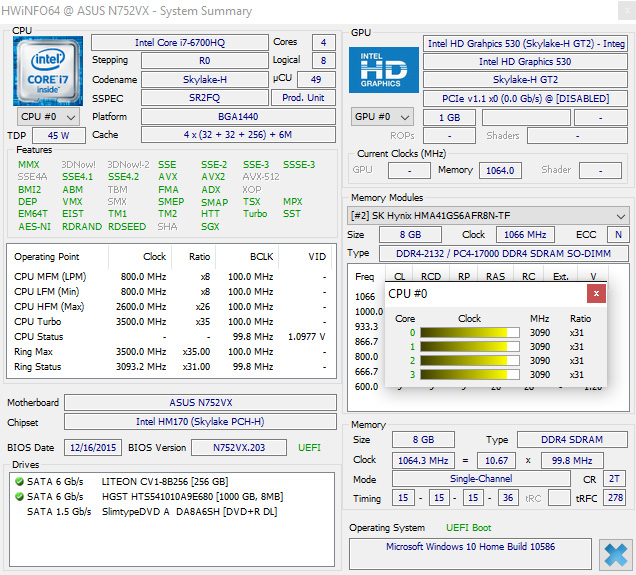Click the Skylake-H codename field
Screen dimensions: 636x575
point(204,79)
